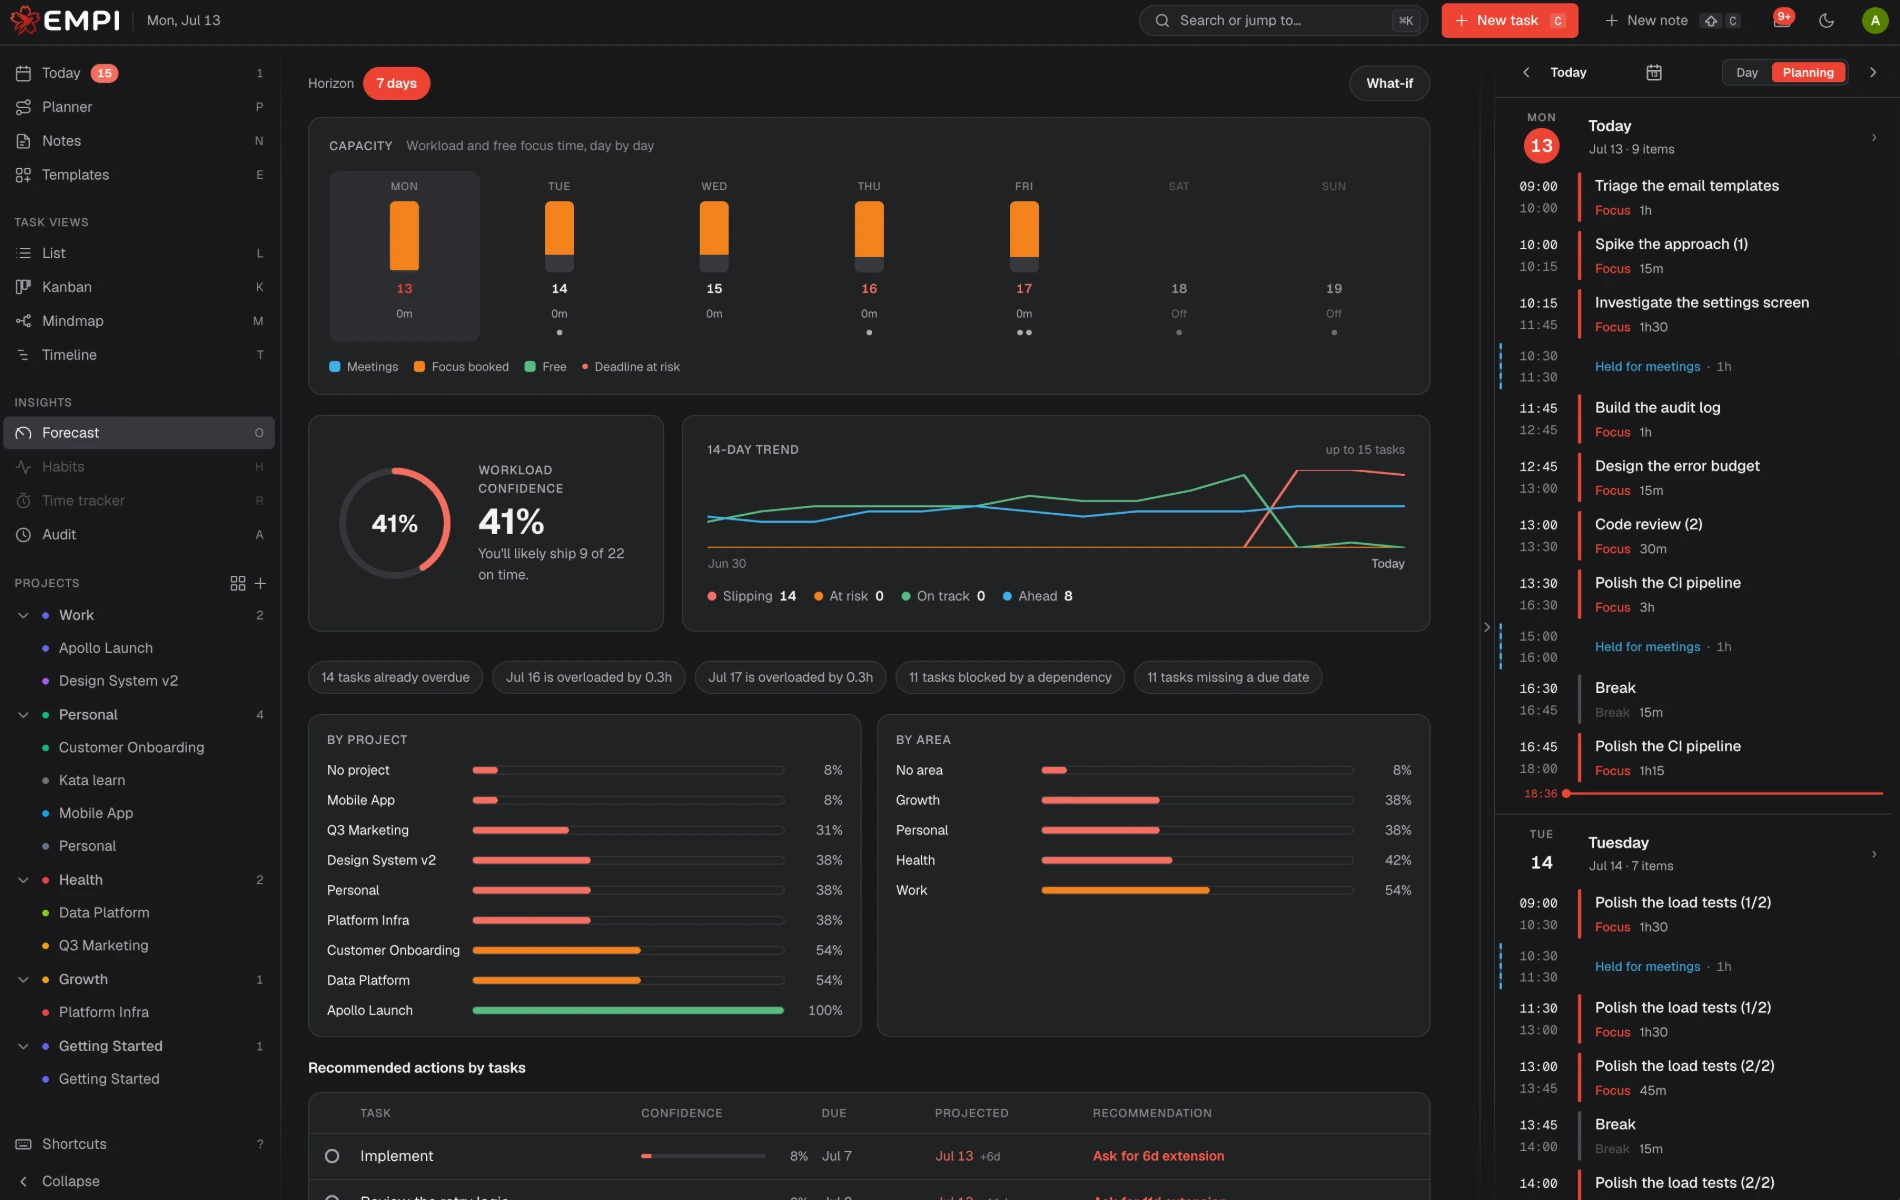Open notifications inbox with 9+ badge
This screenshot has width=1900, height=1200.
1782,20
